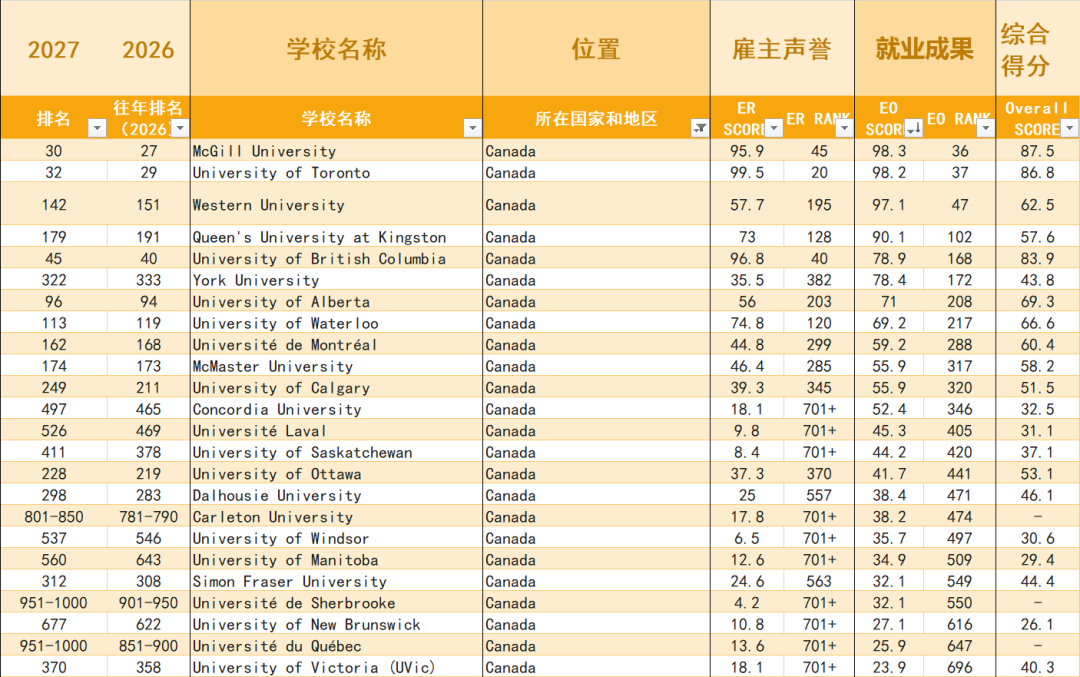Open the orange 学校名称 column filter dropdown
1080x677 pixels.
click(472, 128)
